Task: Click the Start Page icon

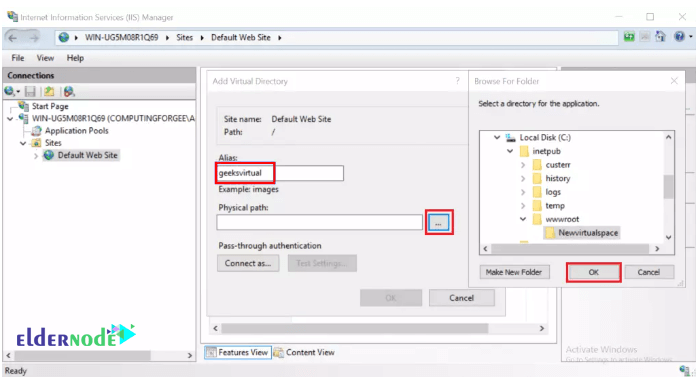Action: coord(23,106)
